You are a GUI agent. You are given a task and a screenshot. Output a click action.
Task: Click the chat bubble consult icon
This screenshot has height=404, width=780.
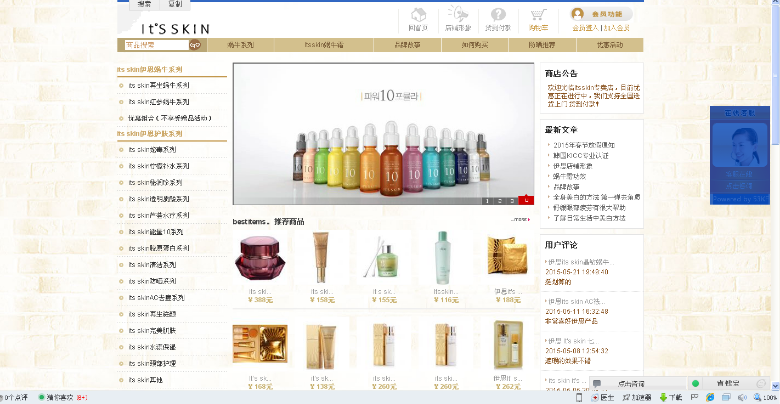(x=597, y=384)
